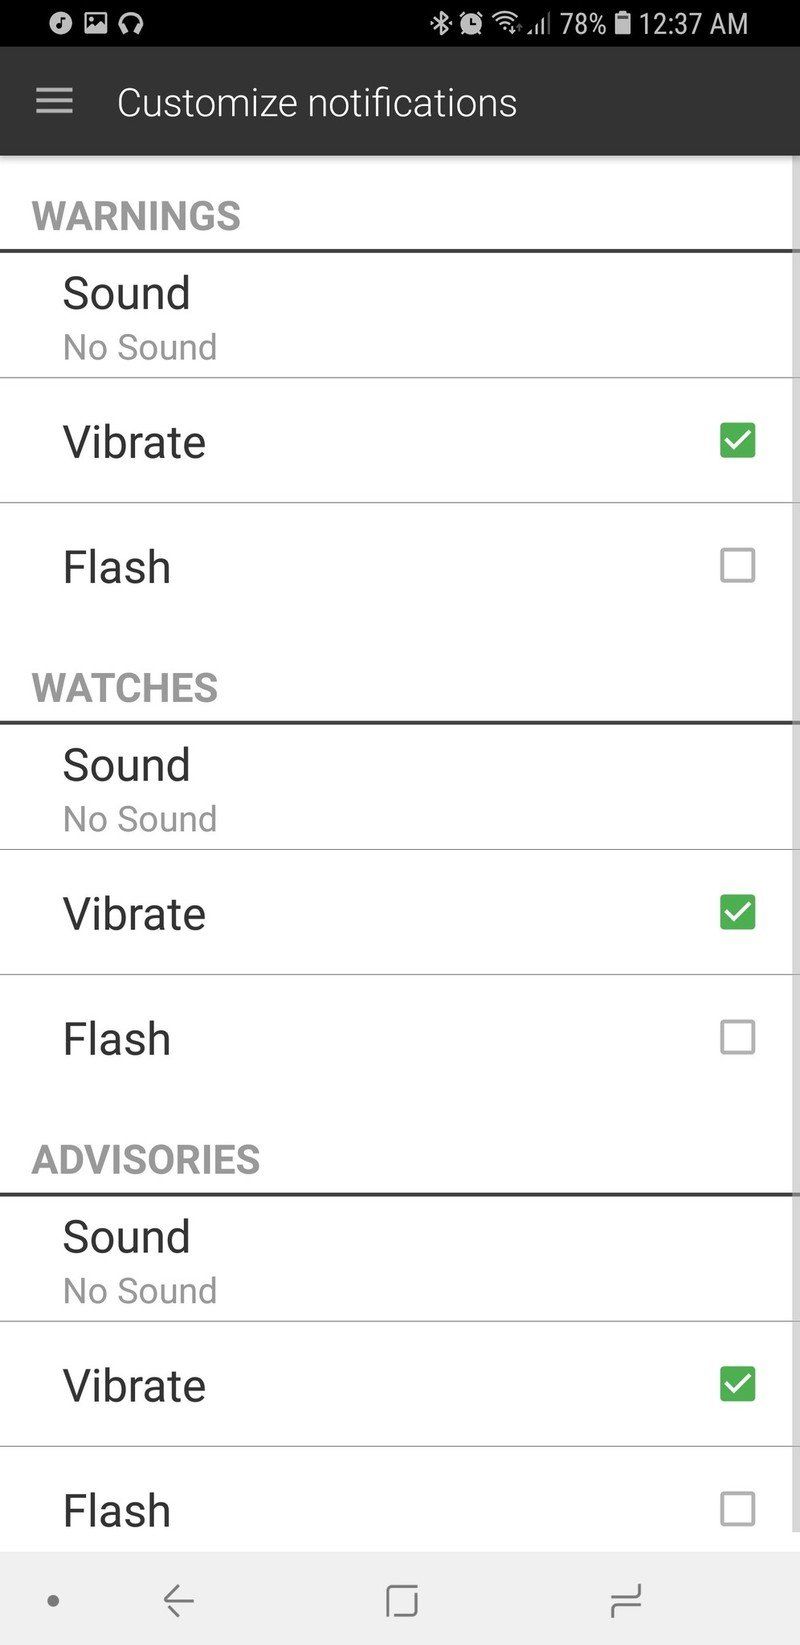Tap the recent apps navigation icon
This screenshot has height=1645, width=800.
pos(625,1600)
